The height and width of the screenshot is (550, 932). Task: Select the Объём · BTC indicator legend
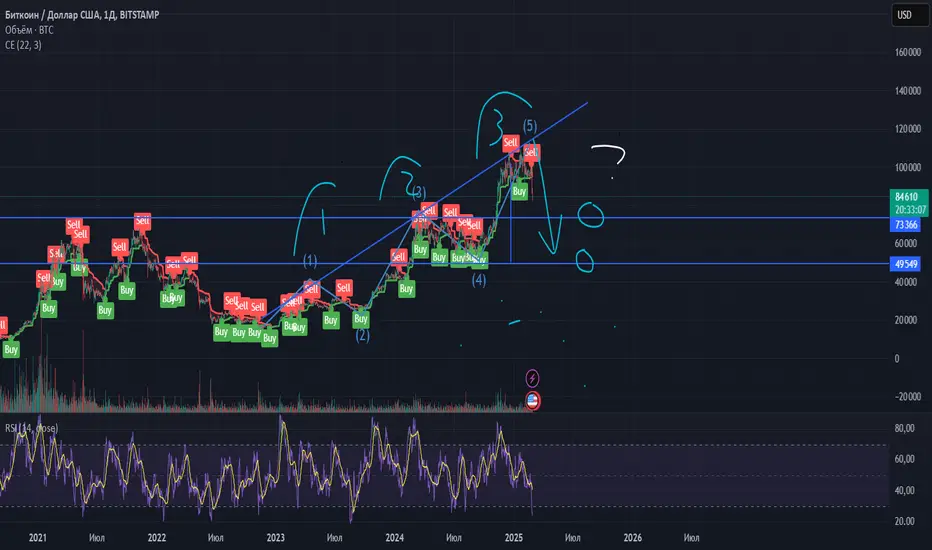click(x=29, y=30)
